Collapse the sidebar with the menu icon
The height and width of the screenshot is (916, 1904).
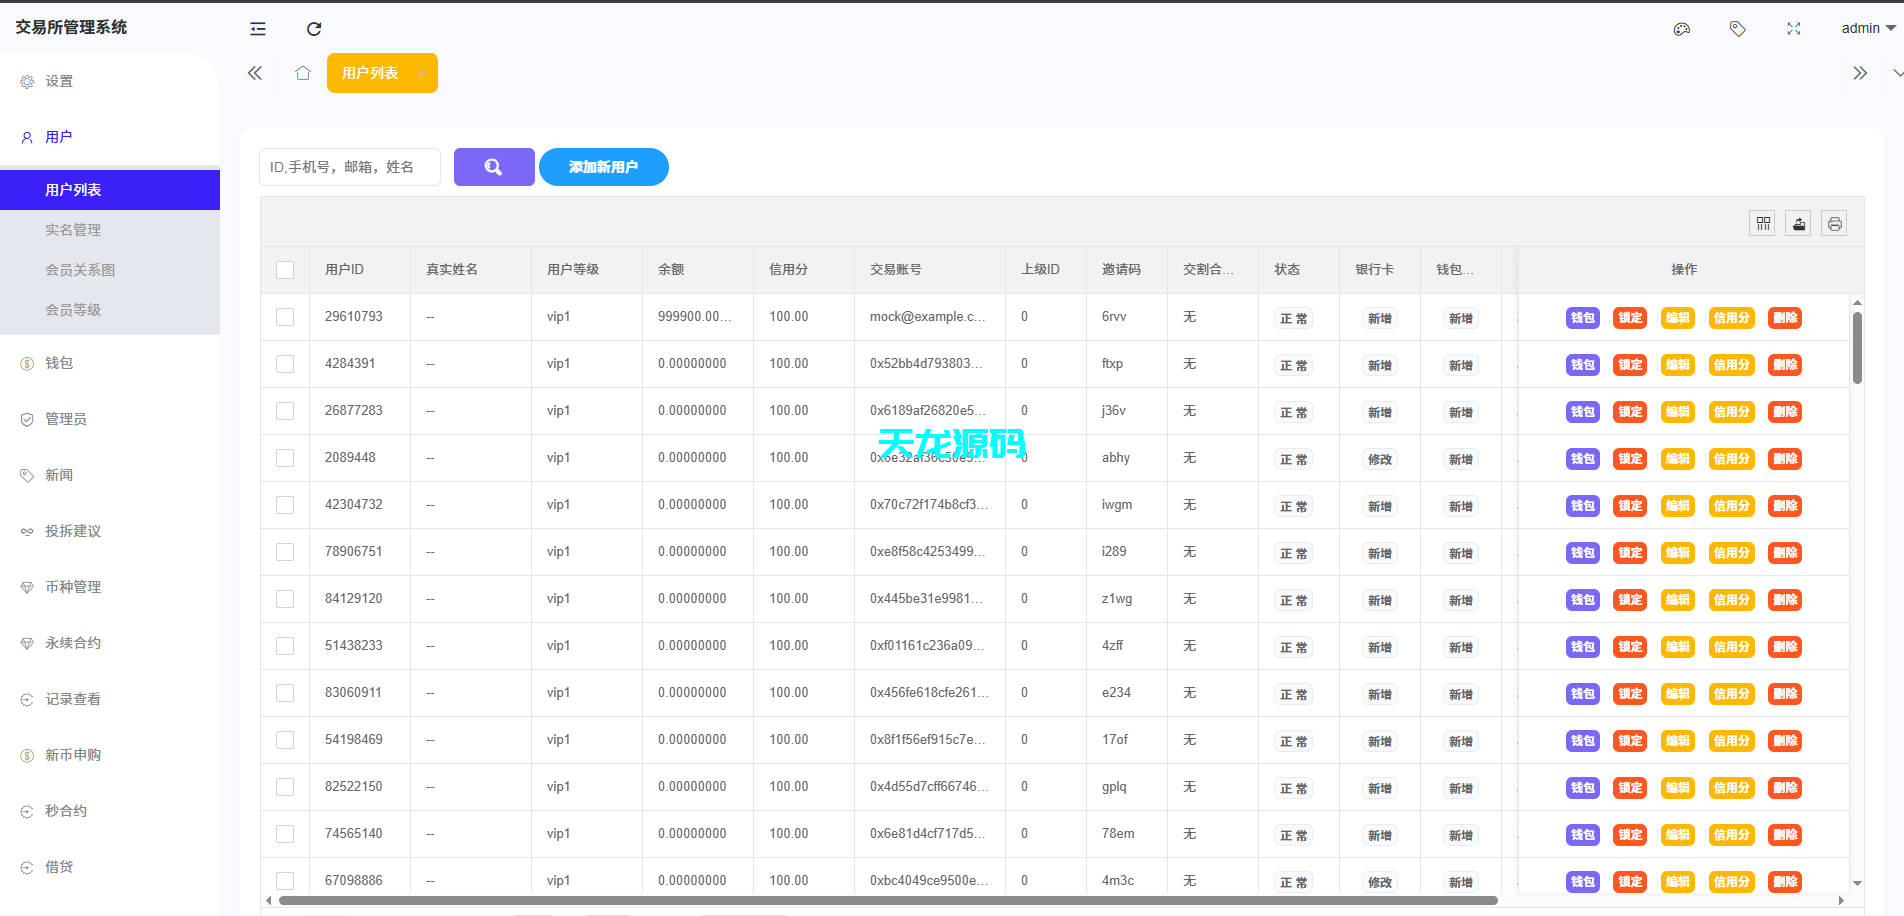[257, 28]
